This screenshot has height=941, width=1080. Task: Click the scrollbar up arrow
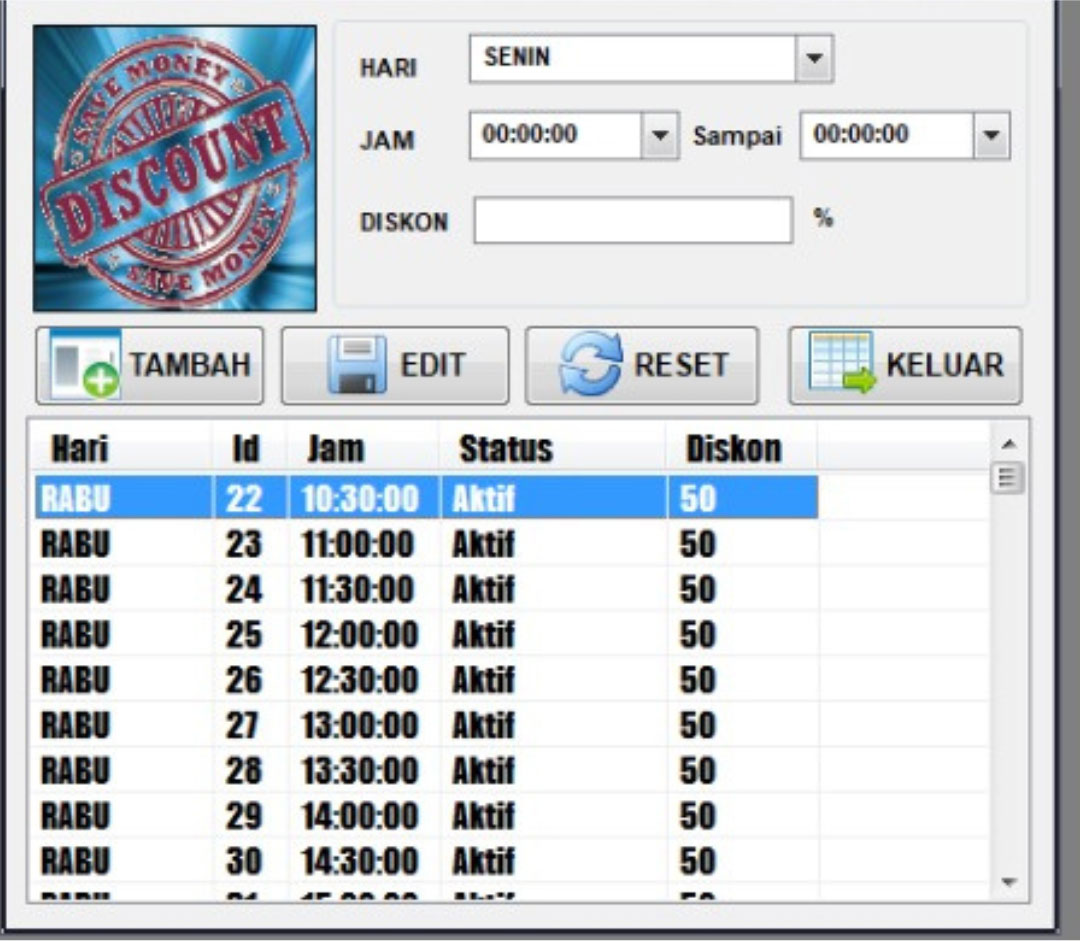pos(1008,444)
